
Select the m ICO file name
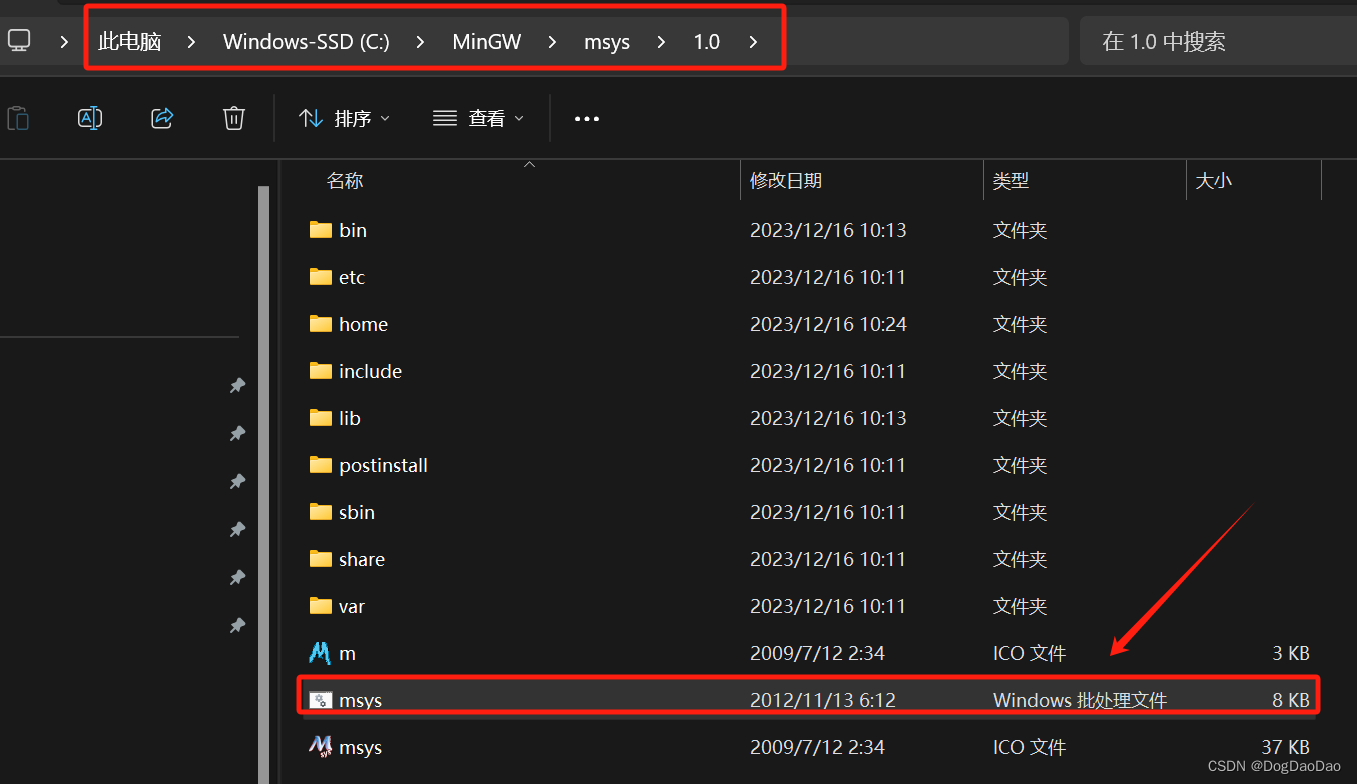click(347, 653)
